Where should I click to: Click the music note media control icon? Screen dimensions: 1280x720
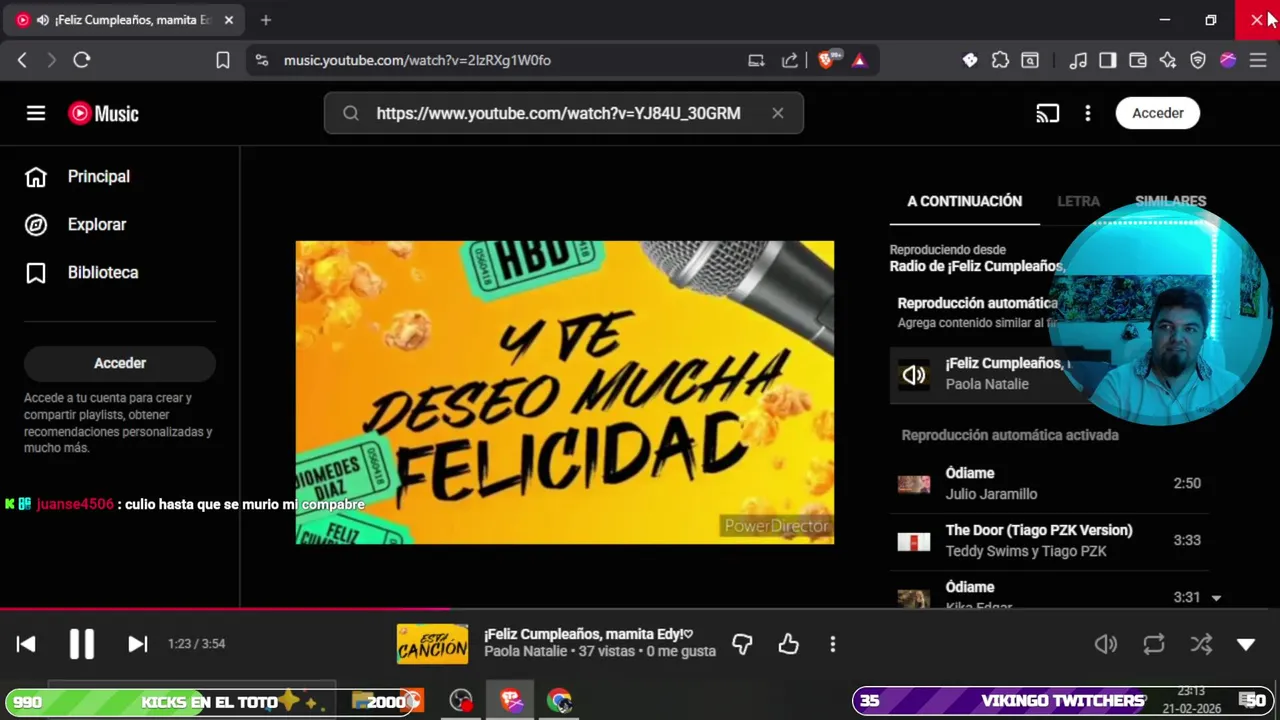pyautogui.click(x=1078, y=60)
